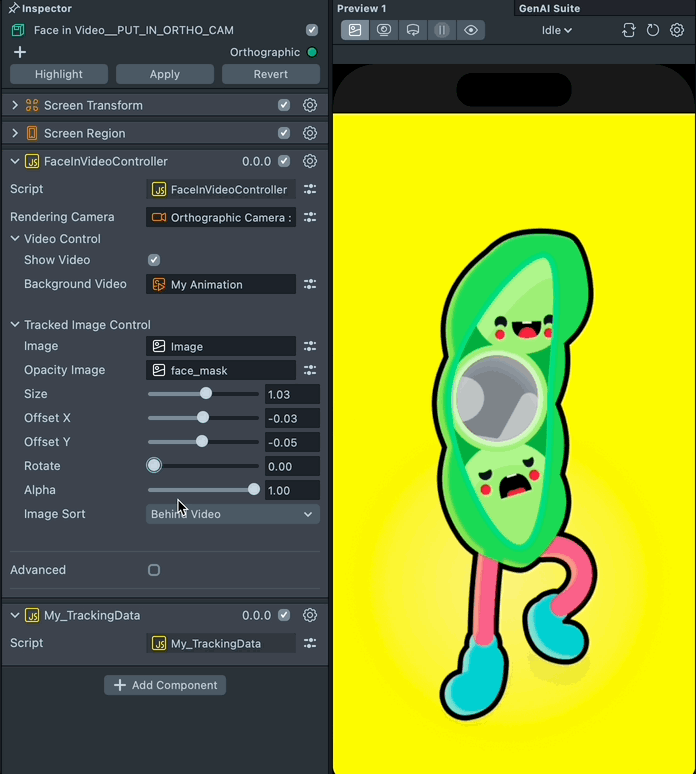Click the Rotate slider handle
696x774 pixels.
pos(154,465)
